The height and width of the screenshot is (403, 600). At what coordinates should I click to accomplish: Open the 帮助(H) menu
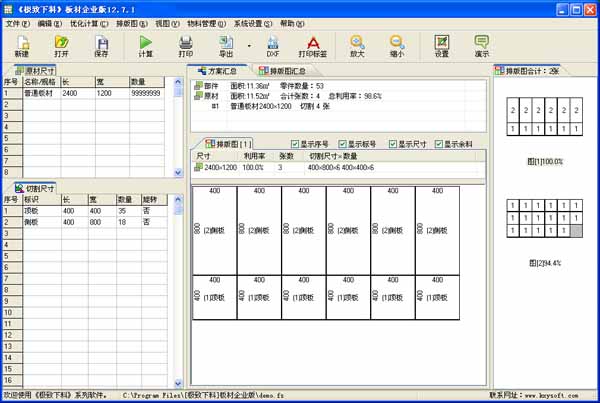[x=292, y=24]
